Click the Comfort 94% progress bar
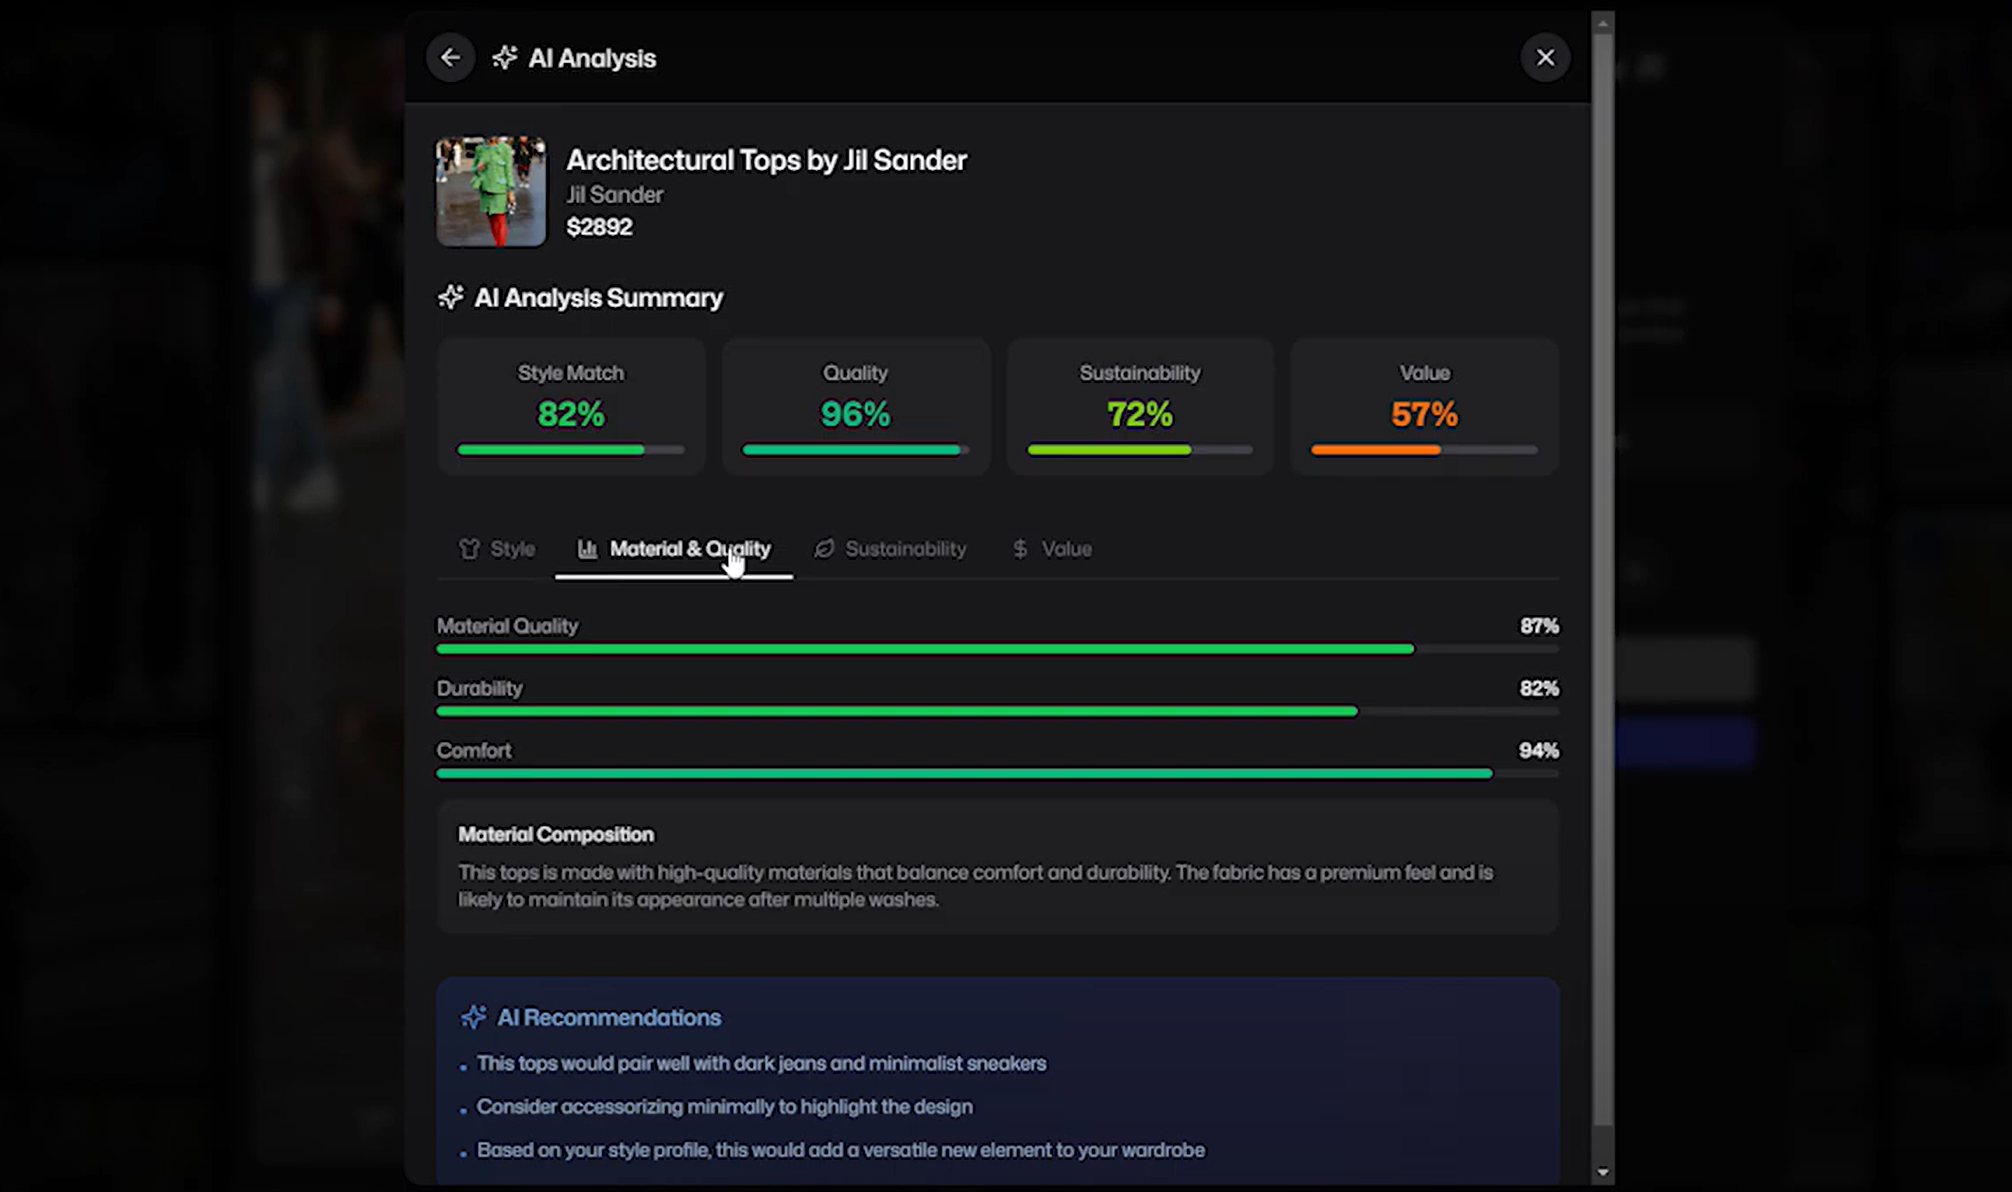Screen dimensions: 2012x1192 (x=997, y=773)
